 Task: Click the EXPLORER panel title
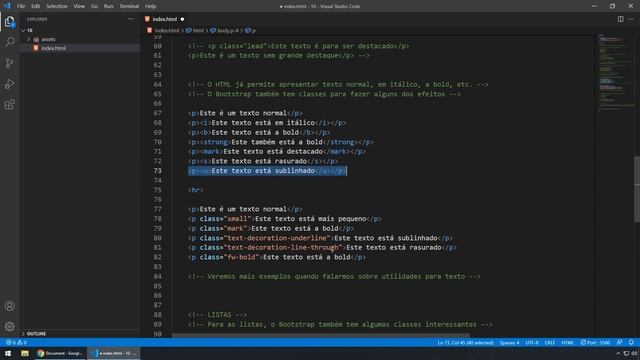[x=37, y=19]
